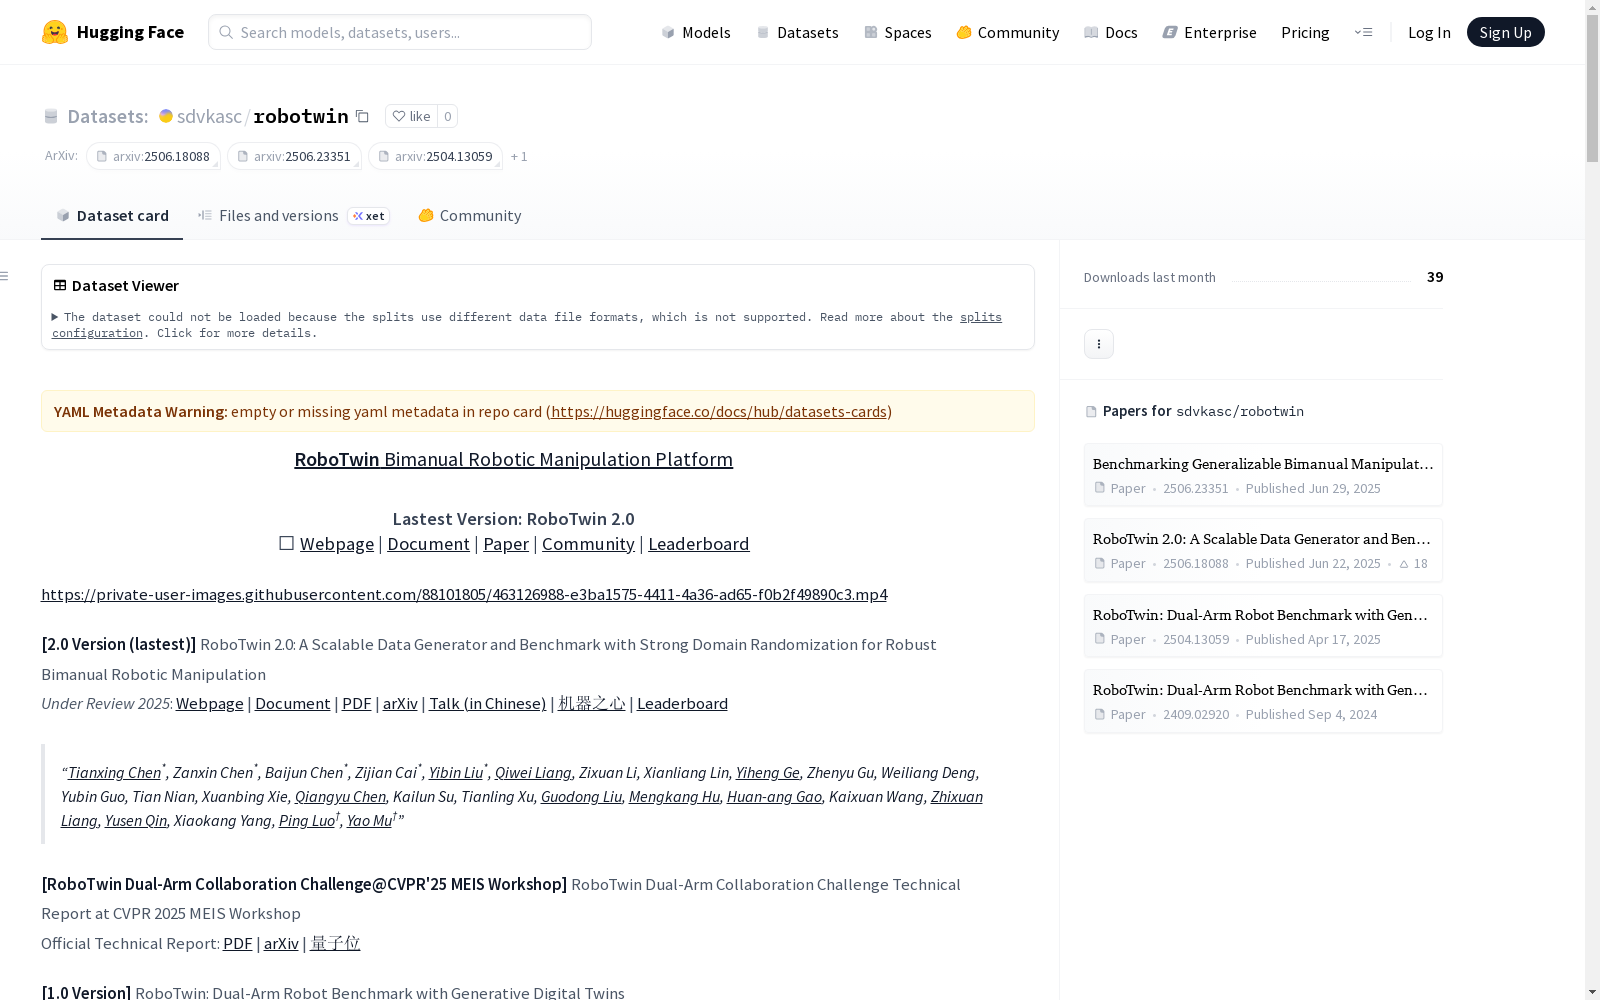This screenshot has height=1000, width=1600.
Task: Click the page vertical scrollbar
Action: [1592, 90]
